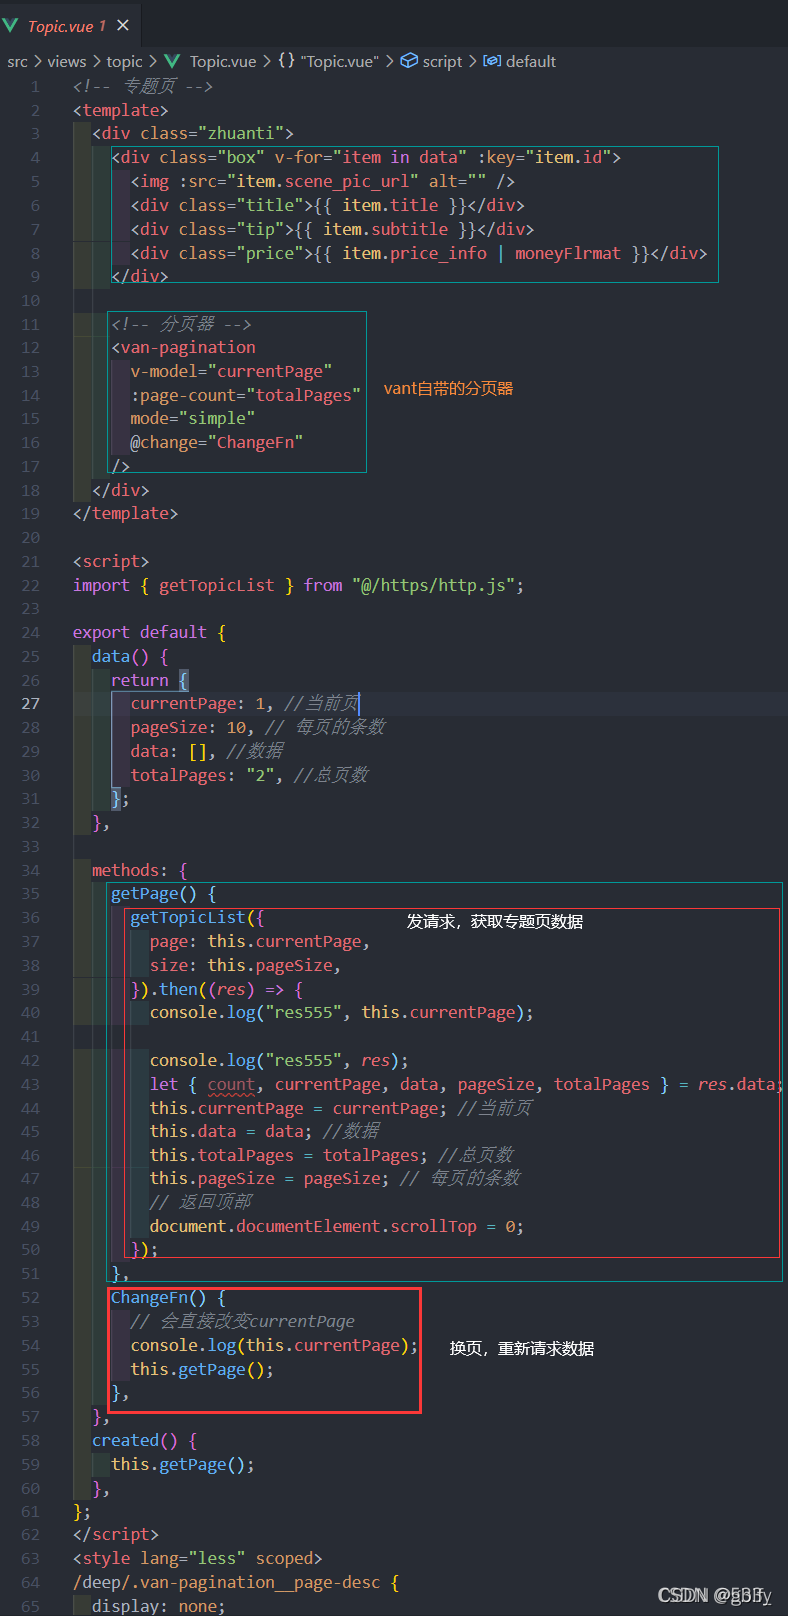Click the @change="ChangeFn" attribute
The width and height of the screenshot is (788, 1616).
(x=216, y=443)
